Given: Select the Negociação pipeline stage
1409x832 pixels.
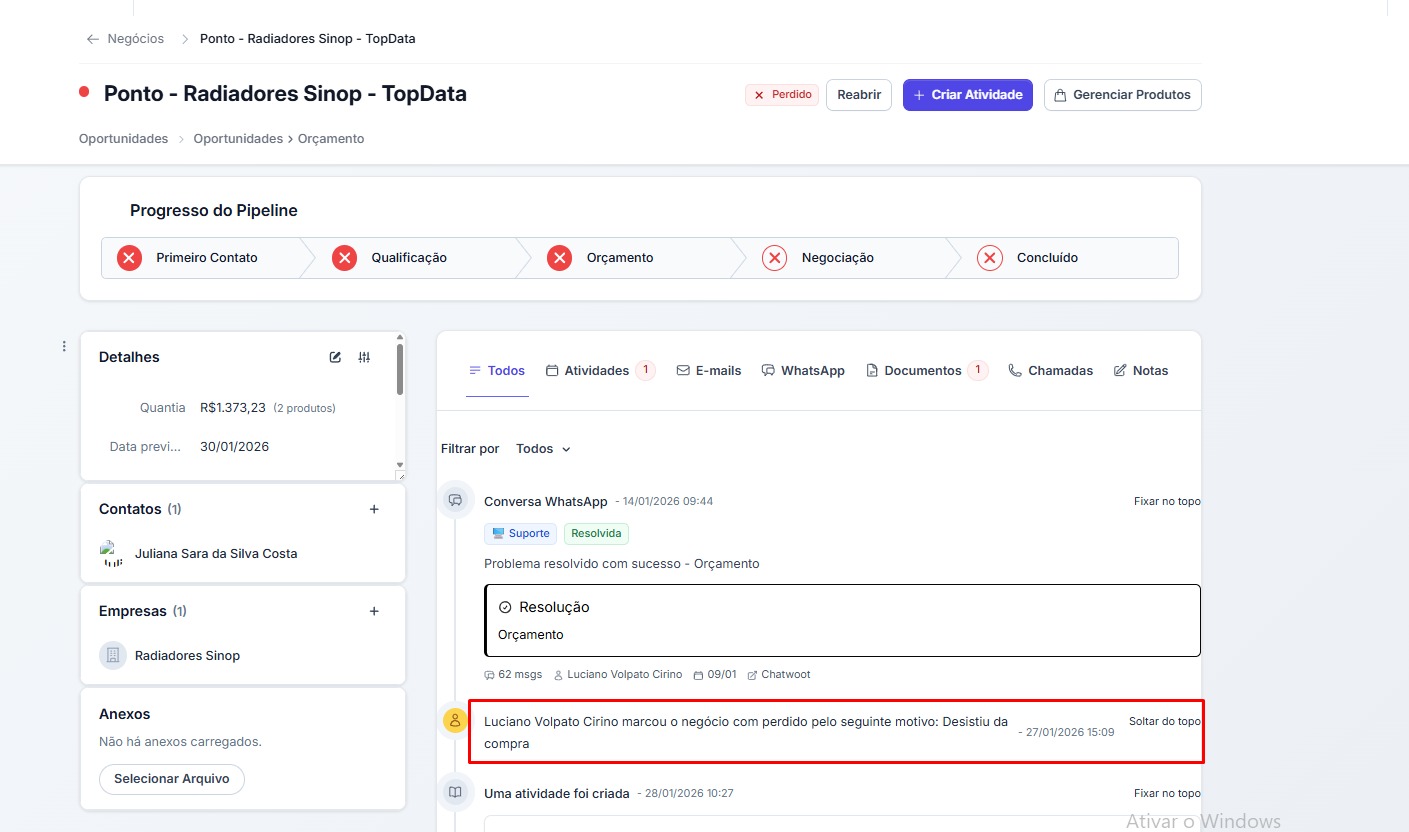Looking at the screenshot, I should coord(837,258).
